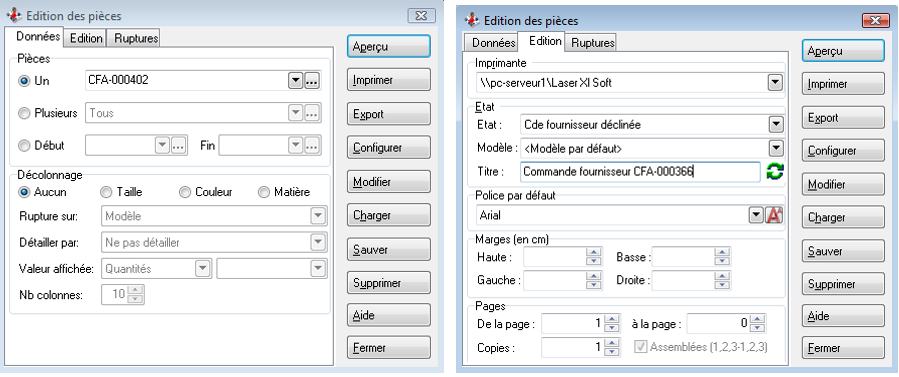Open the CFA-000402 piece dropdown
The image size is (899, 377).
(x=295, y=81)
